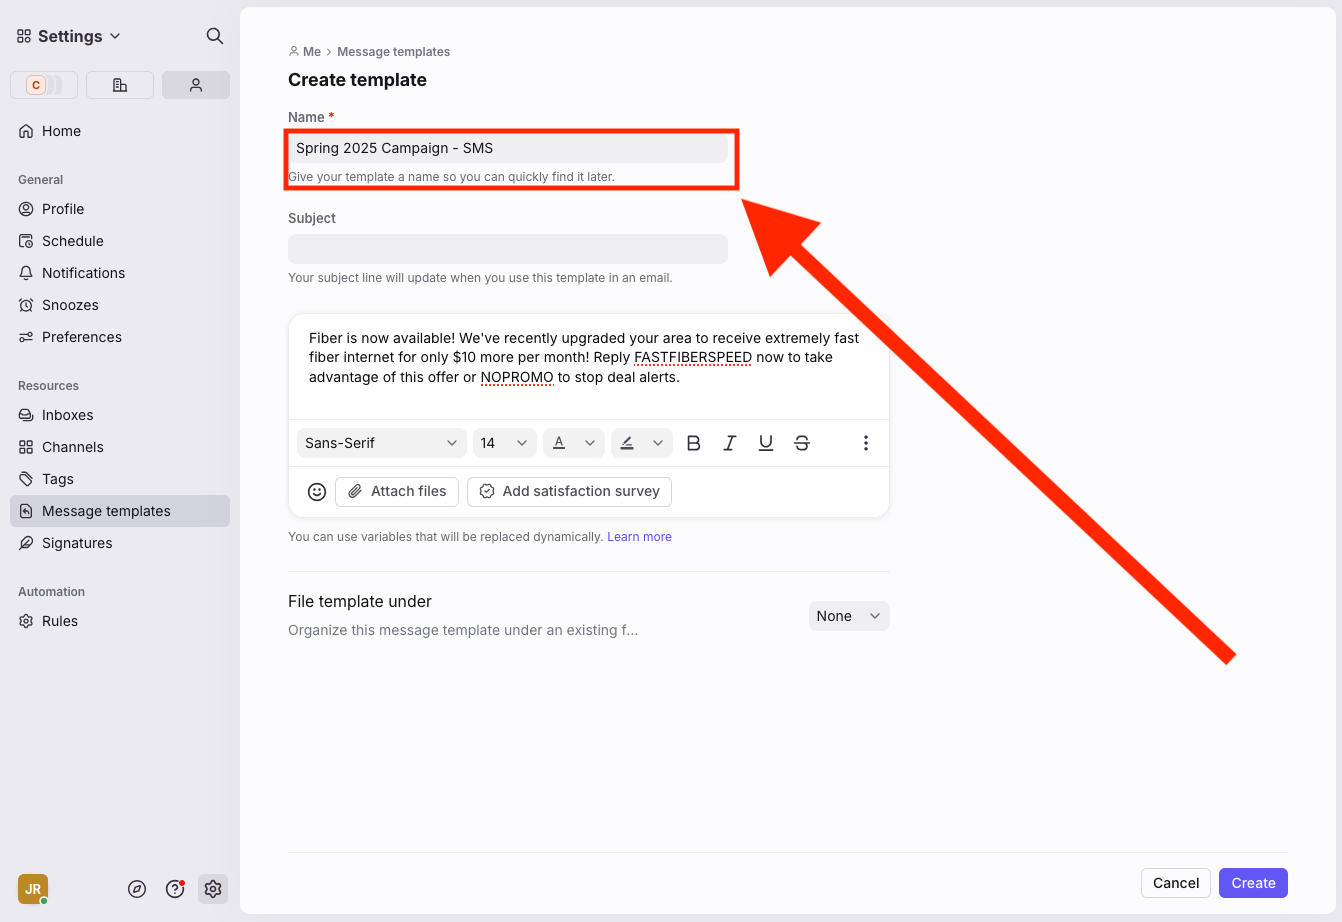Image resolution: width=1342 pixels, height=922 pixels.
Task: Apply strikethrough formatting
Action: [802, 443]
